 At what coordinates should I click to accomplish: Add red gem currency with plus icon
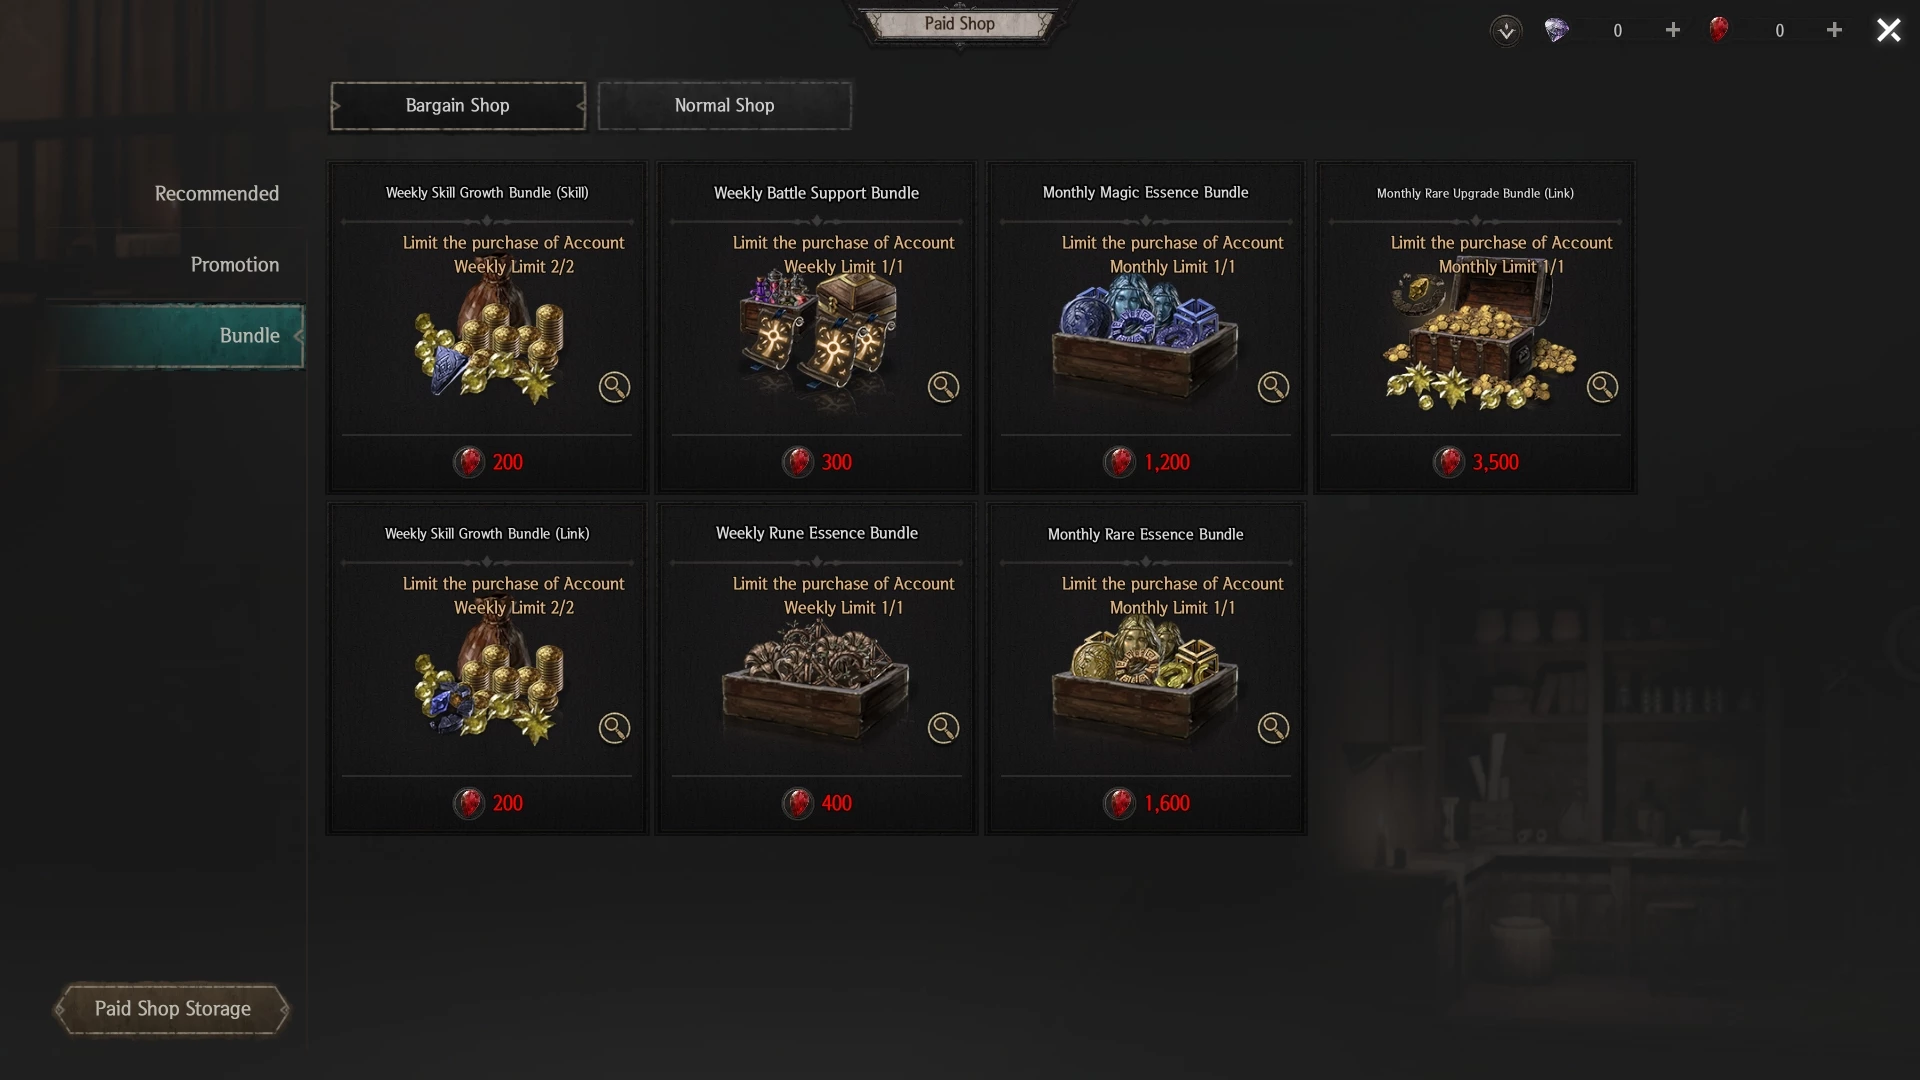1834,30
